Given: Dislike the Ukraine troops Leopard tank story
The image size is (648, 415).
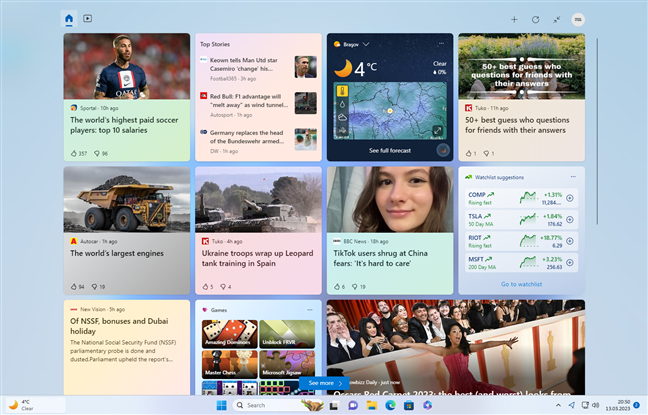Looking at the screenshot, I should (226, 286).
